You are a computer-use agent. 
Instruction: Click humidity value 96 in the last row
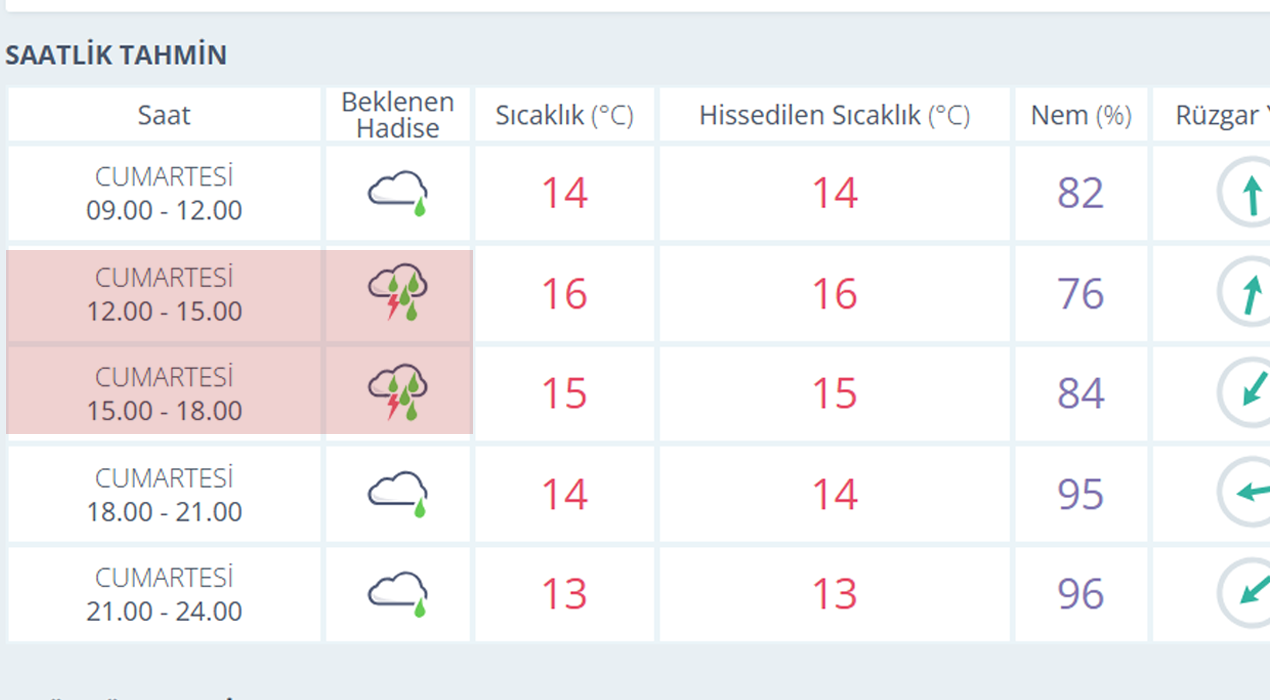click(1081, 594)
